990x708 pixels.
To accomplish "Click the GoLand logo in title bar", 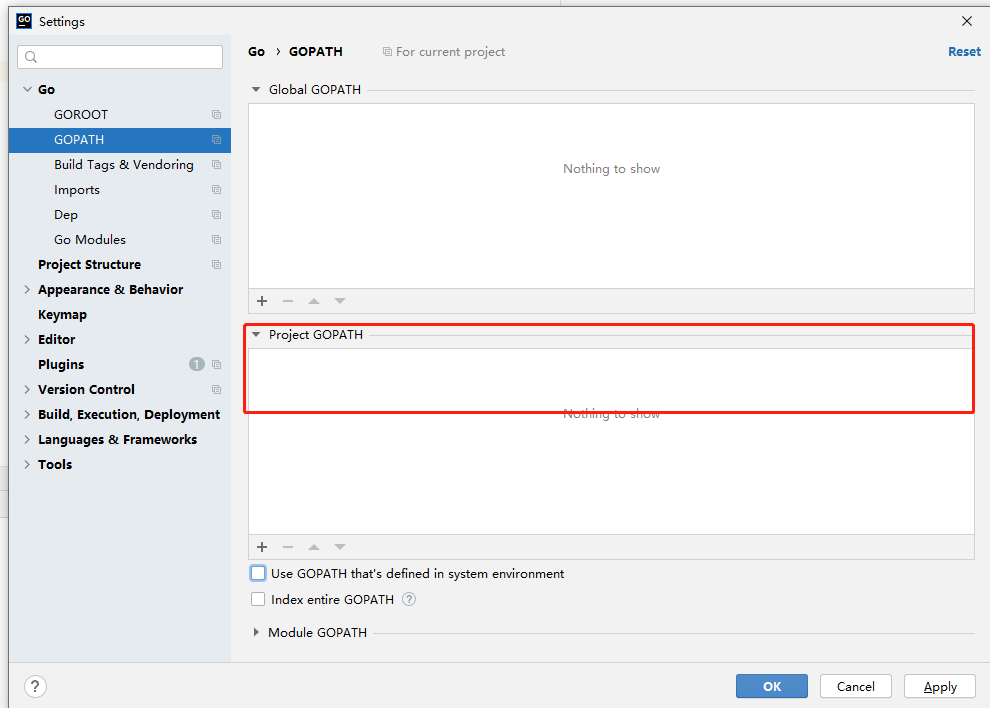I will [x=24, y=21].
